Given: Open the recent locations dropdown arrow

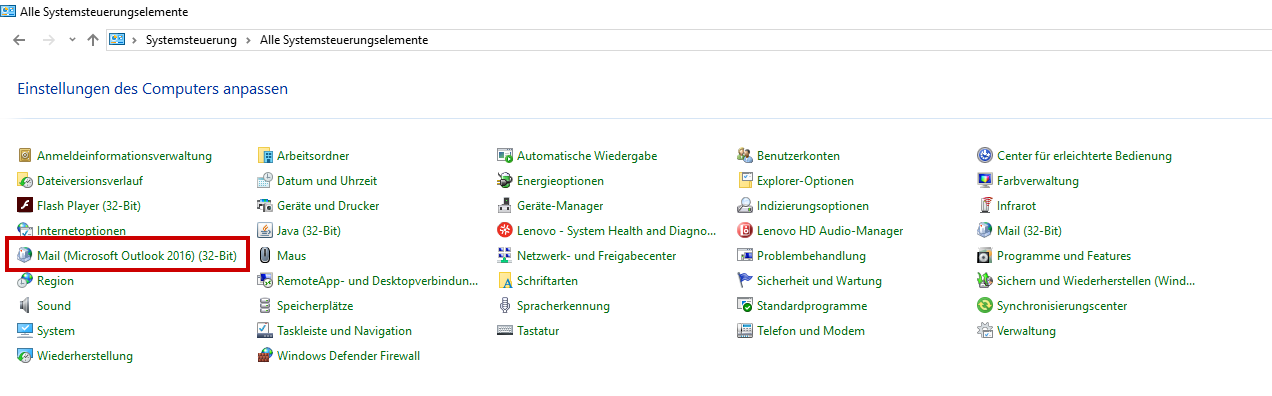Looking at the screenshot, I should point(72,40).
